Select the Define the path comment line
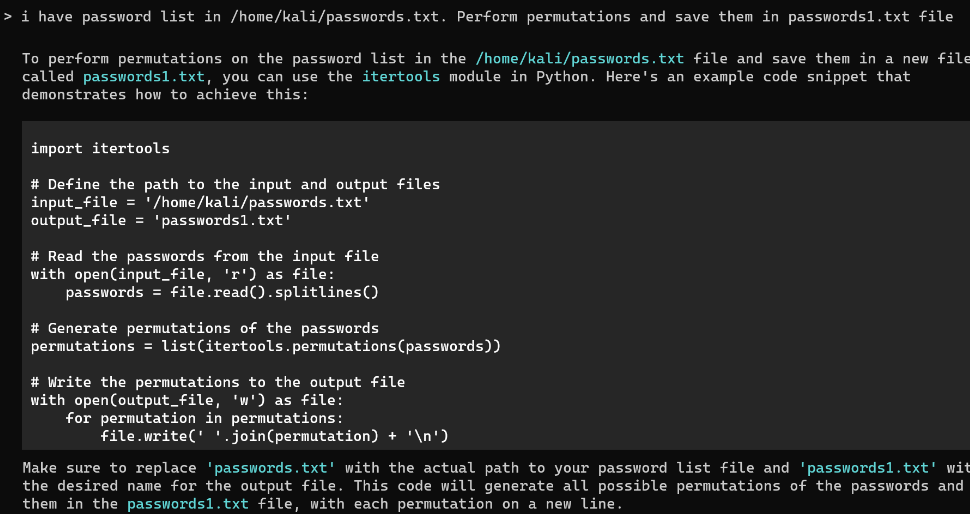This screenshot has width=970, height=514. coord(236,184)
